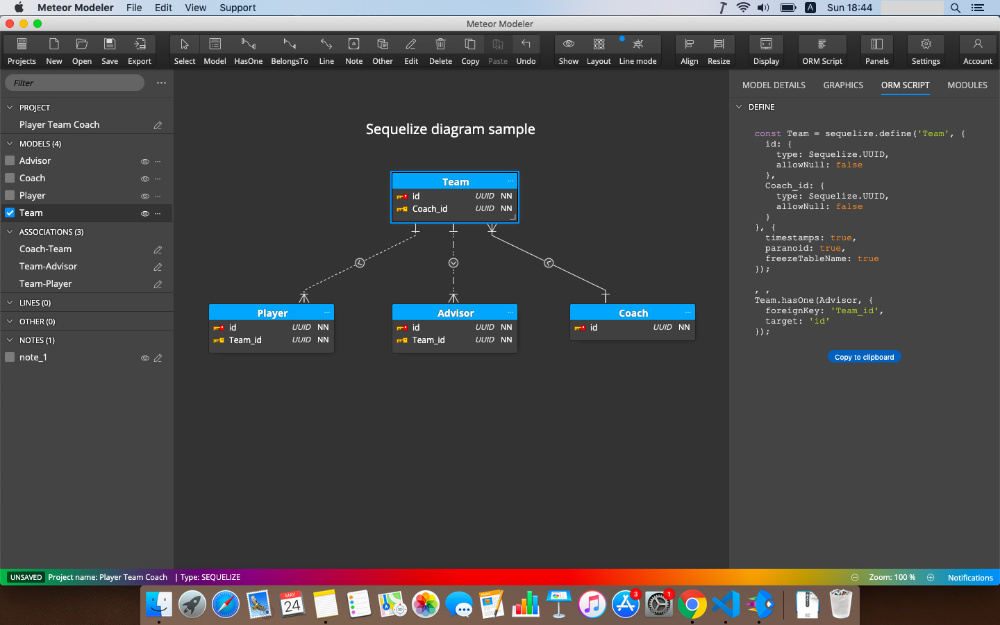Pick the BelongsTo association tool
This screenshot has height=625, width=1000.
pyautogui.click(x=290, y=51)
